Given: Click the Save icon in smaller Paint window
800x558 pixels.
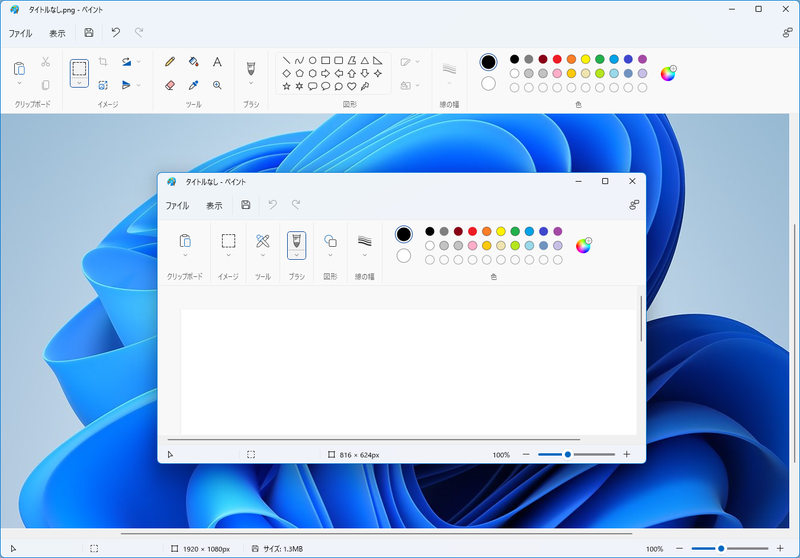Looking at the screenshot, I should (245, 205).
